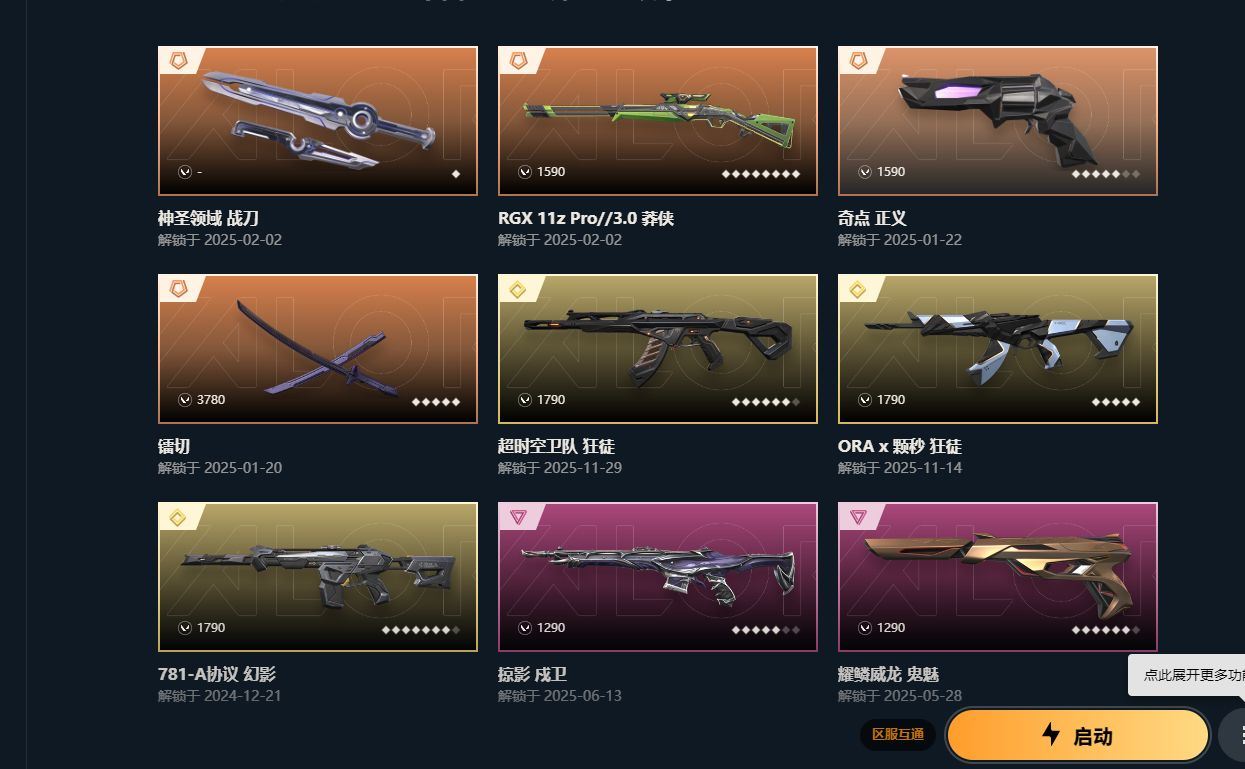Image resolution: width=1245 pixels, height=769 pixels.
Task: Click the lightning bolt icon in 启动 button
Action: (x=1051, y=735)
